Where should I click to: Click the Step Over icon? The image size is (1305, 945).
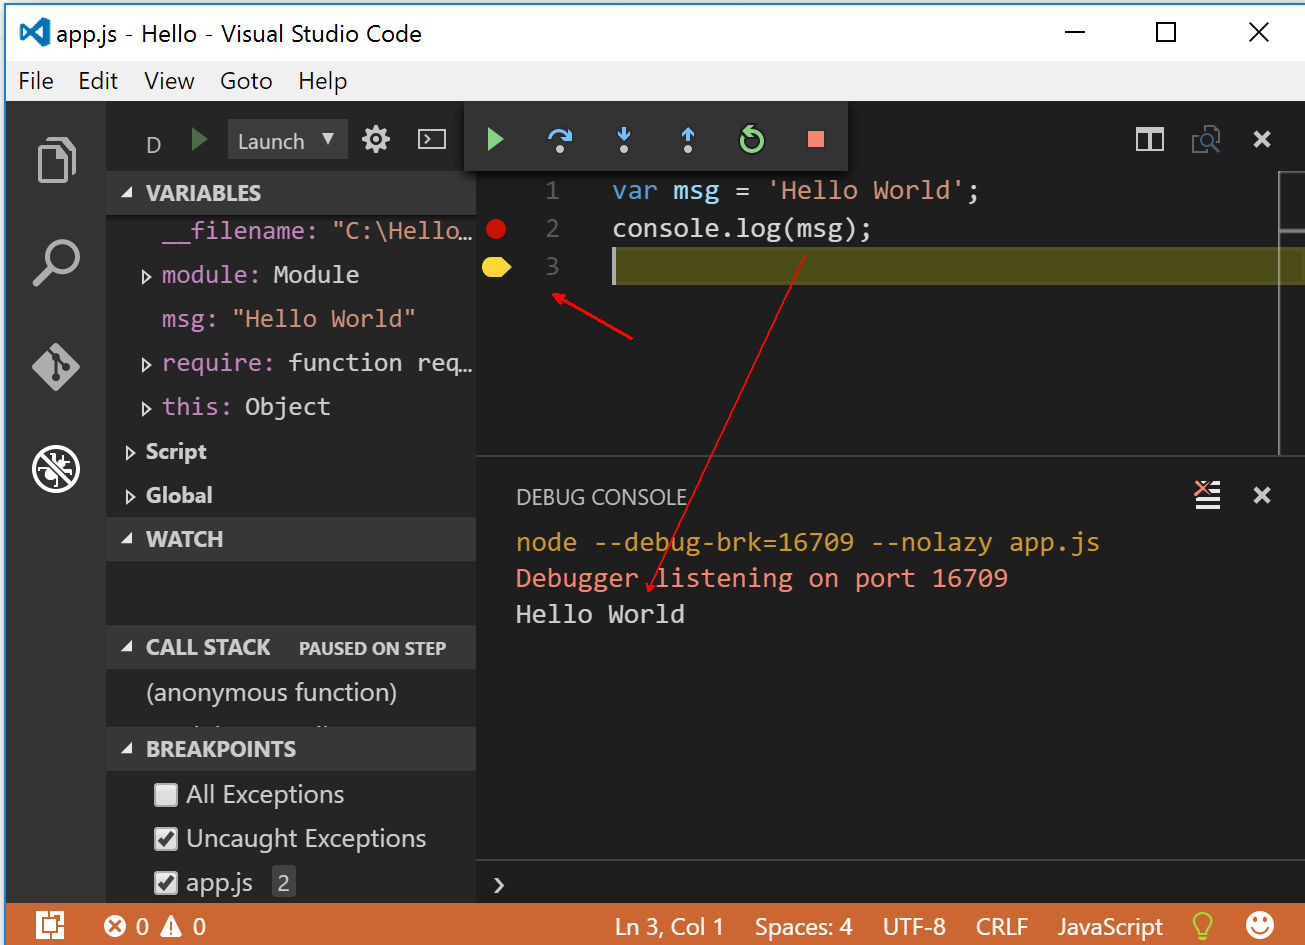coord(559,139)
